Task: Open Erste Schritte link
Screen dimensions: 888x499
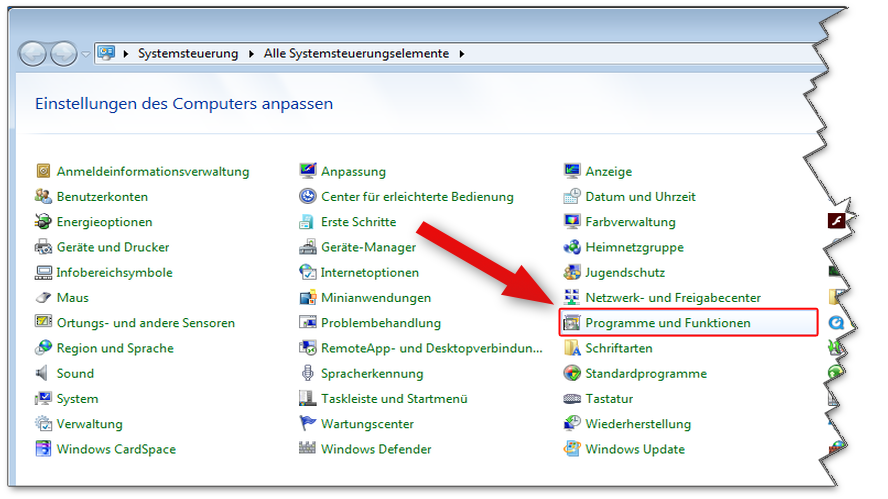Action: [358, 221]
